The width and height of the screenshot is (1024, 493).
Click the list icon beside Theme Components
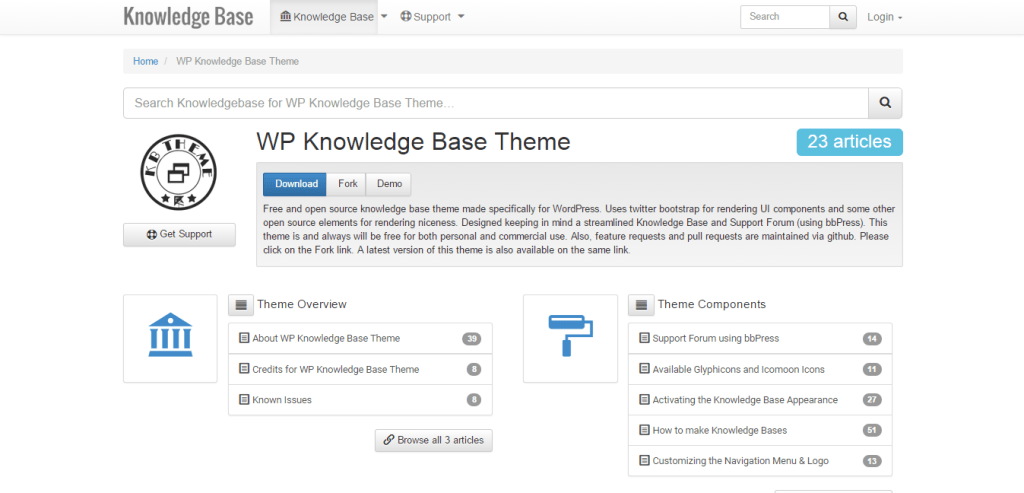[641, 304]
